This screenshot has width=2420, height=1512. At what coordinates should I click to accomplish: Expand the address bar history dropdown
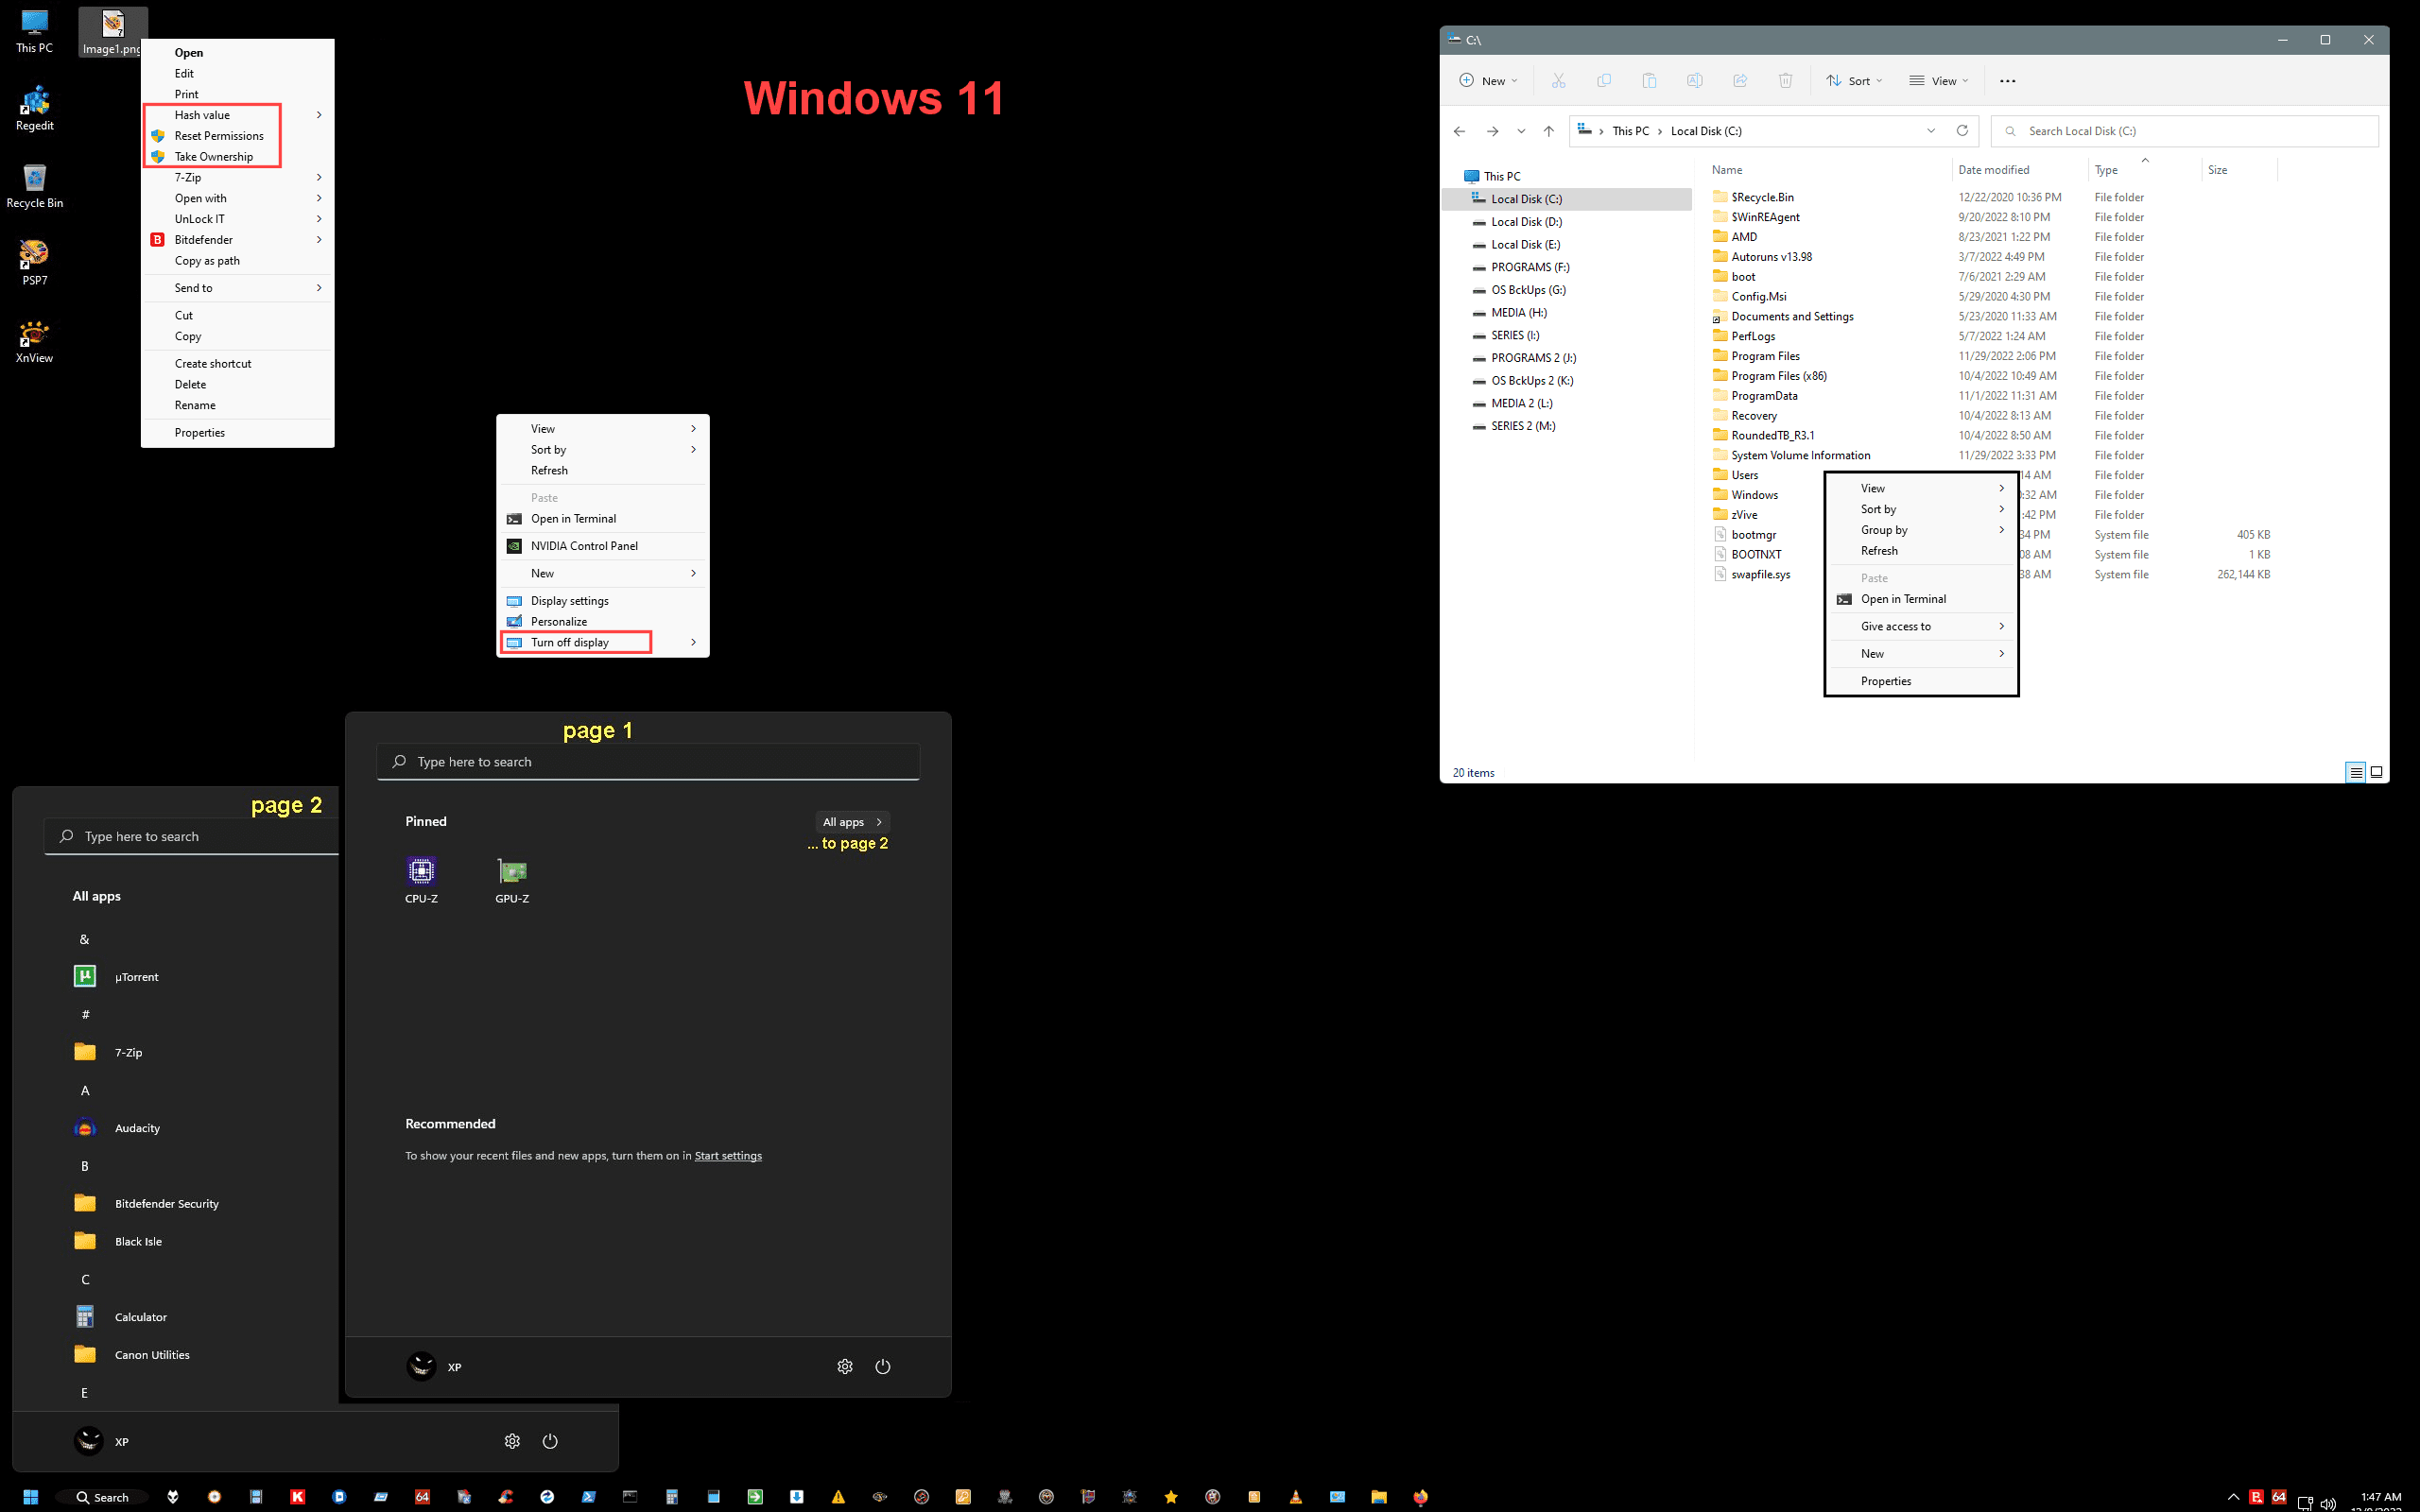[x=1931, y=131]
